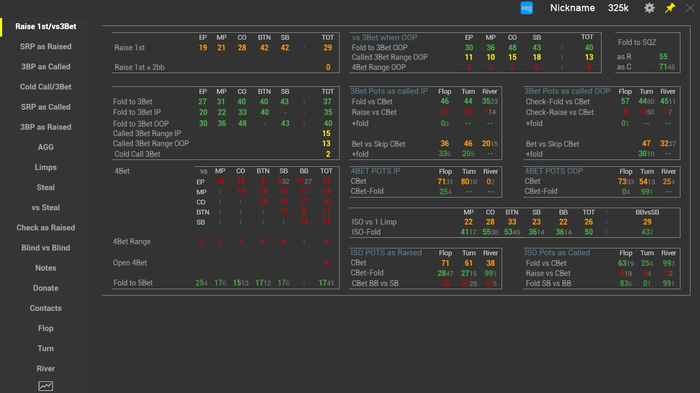This screenshot has height=393, width=700.
Task: Click the ISO-Fold label
Action: coord(366,232)
